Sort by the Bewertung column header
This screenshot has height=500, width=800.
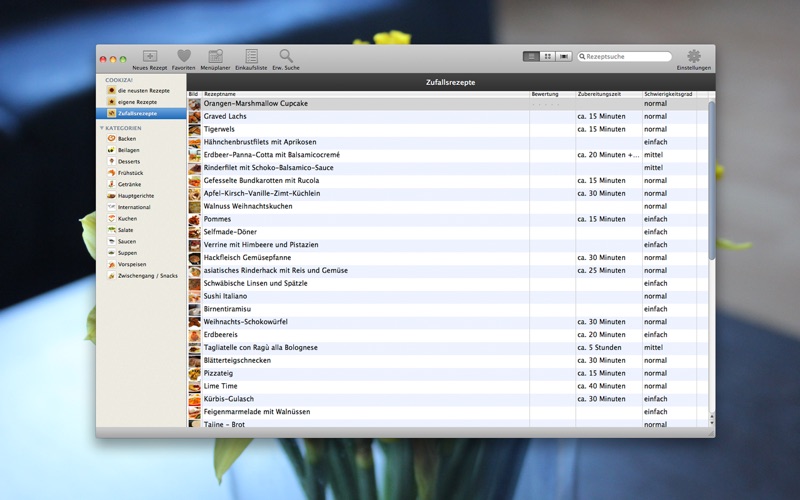tap(553, 94)
